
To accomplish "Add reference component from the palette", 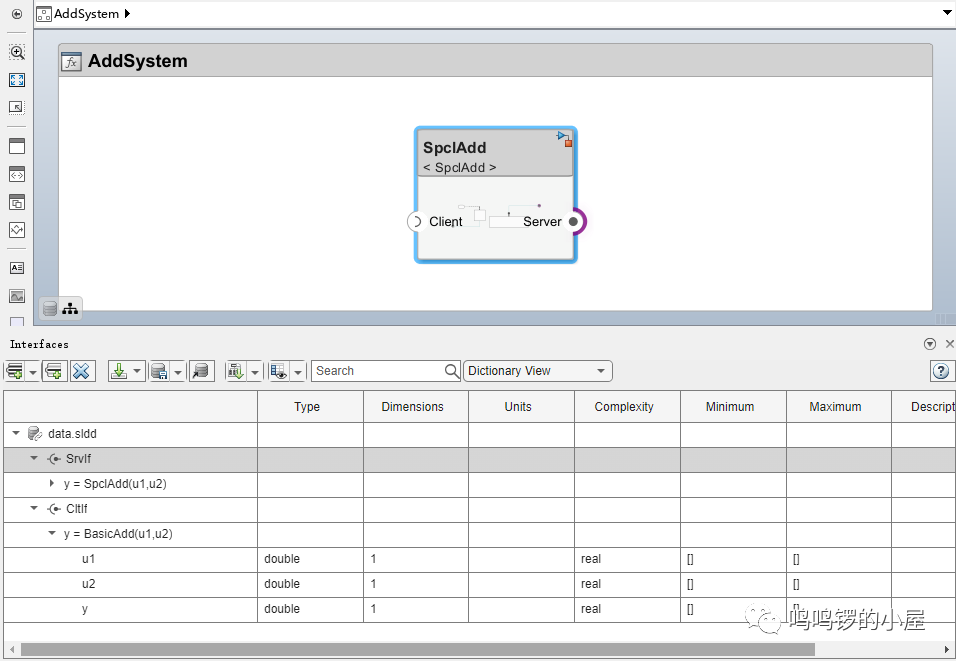I will tap(17, 174).
